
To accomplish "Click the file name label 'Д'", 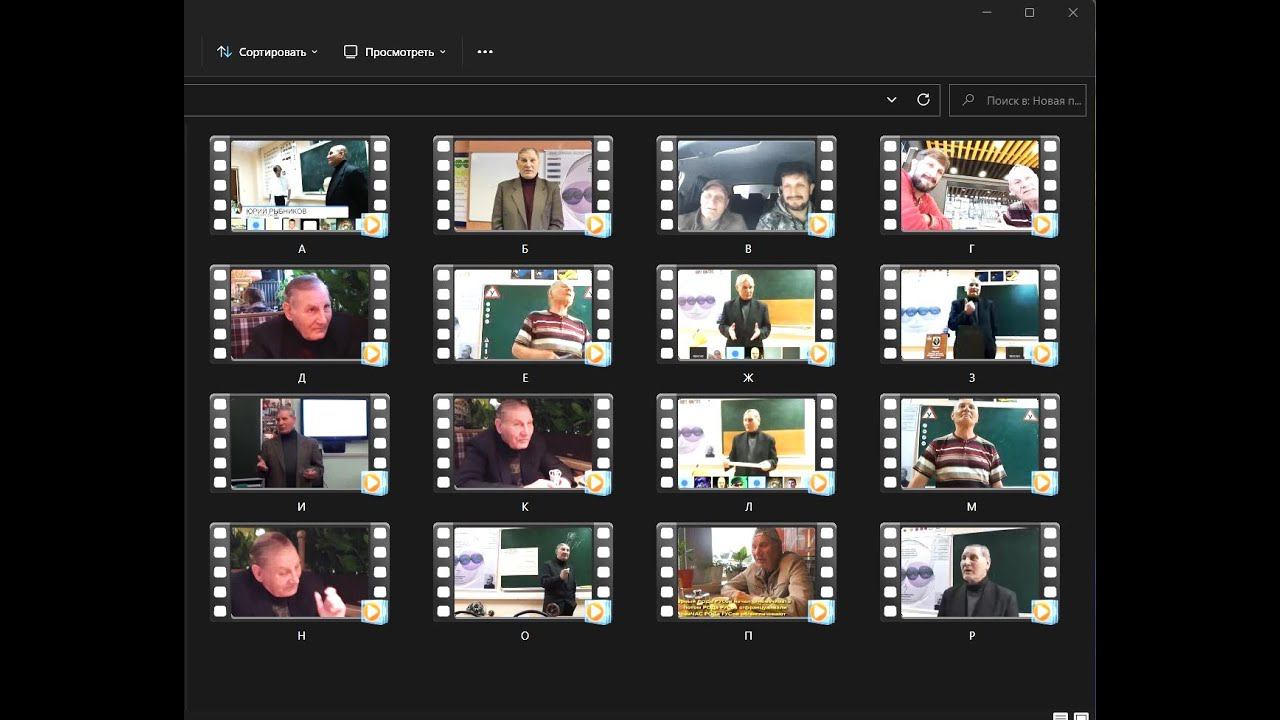I will tap(302, 378).
